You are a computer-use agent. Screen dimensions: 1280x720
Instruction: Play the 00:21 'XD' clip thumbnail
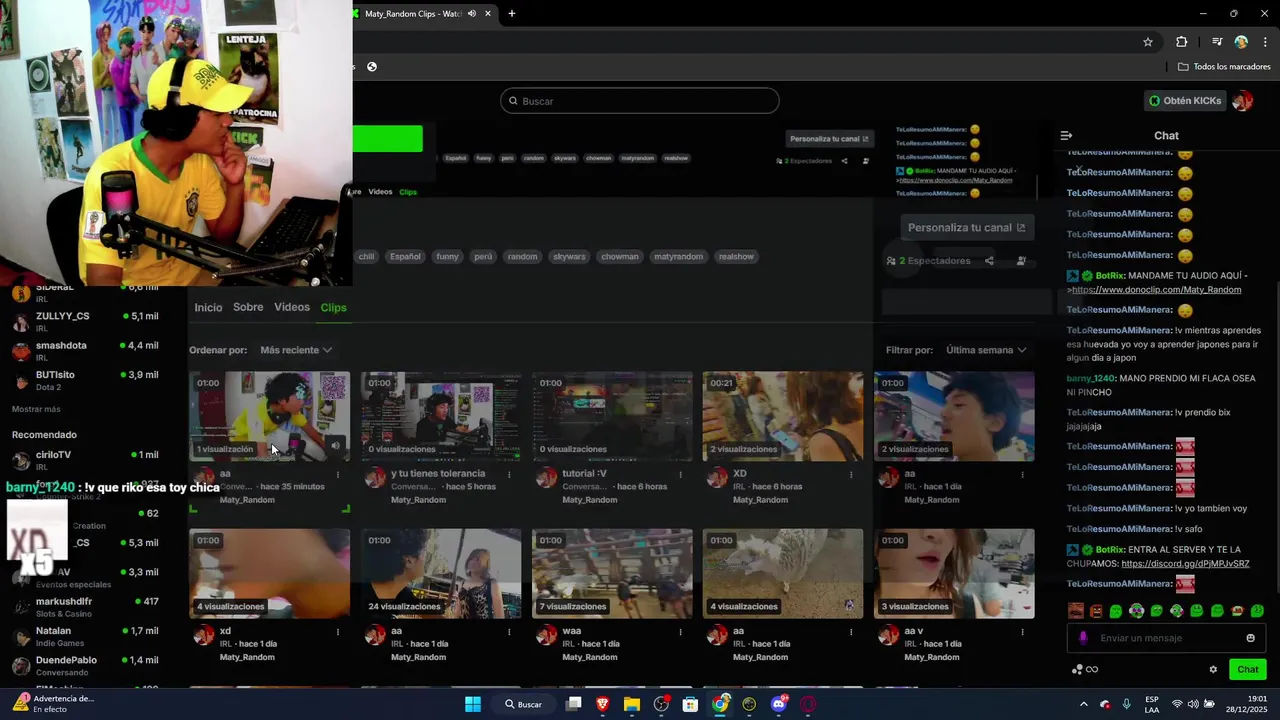pos(783,416)
